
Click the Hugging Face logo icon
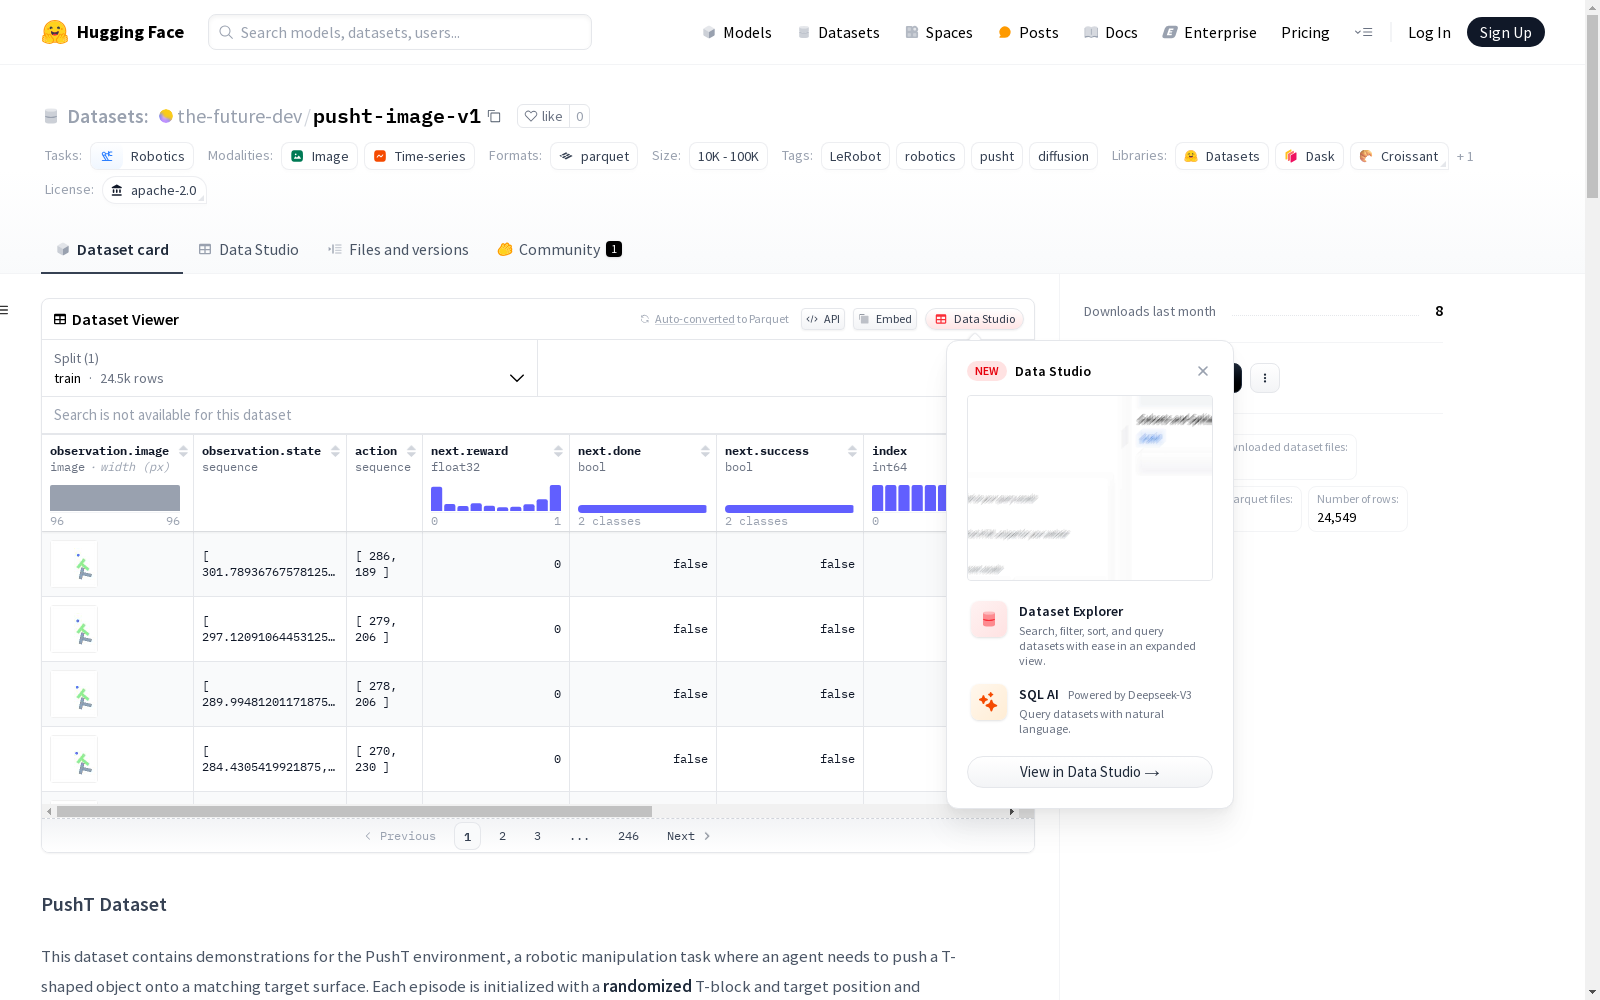pyautogui.click(x=55, y=32)
